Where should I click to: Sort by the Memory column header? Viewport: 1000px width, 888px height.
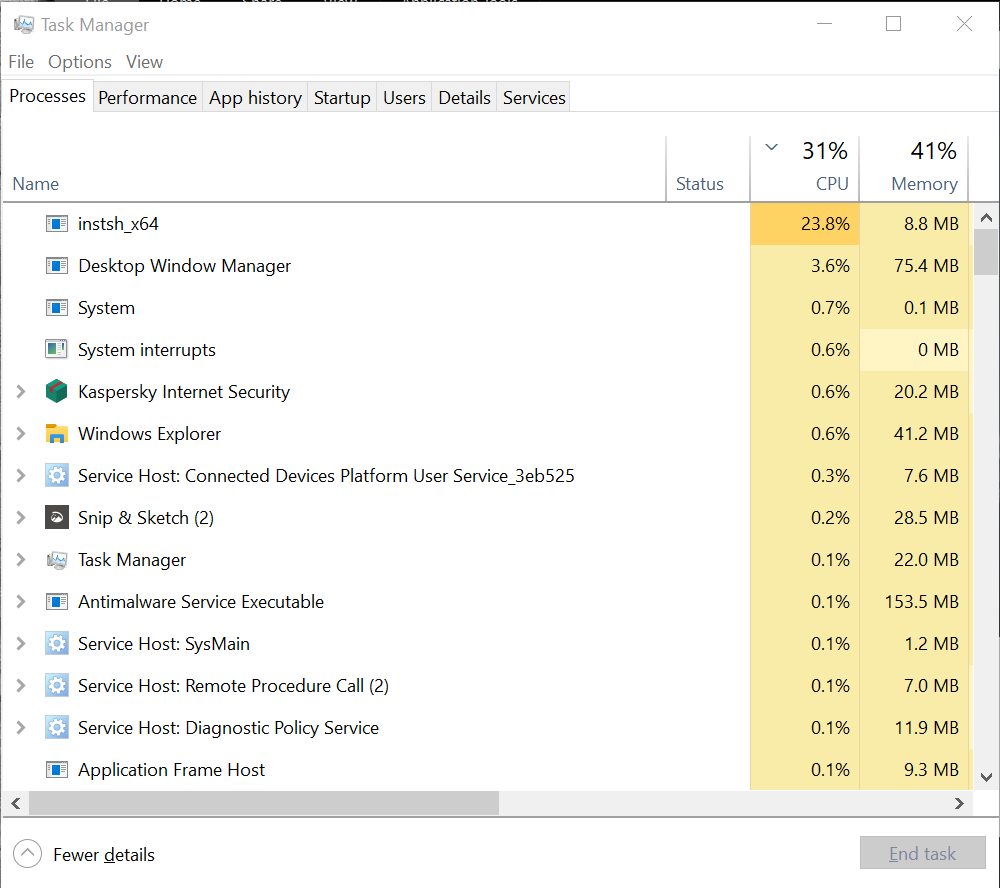[914, 169]
